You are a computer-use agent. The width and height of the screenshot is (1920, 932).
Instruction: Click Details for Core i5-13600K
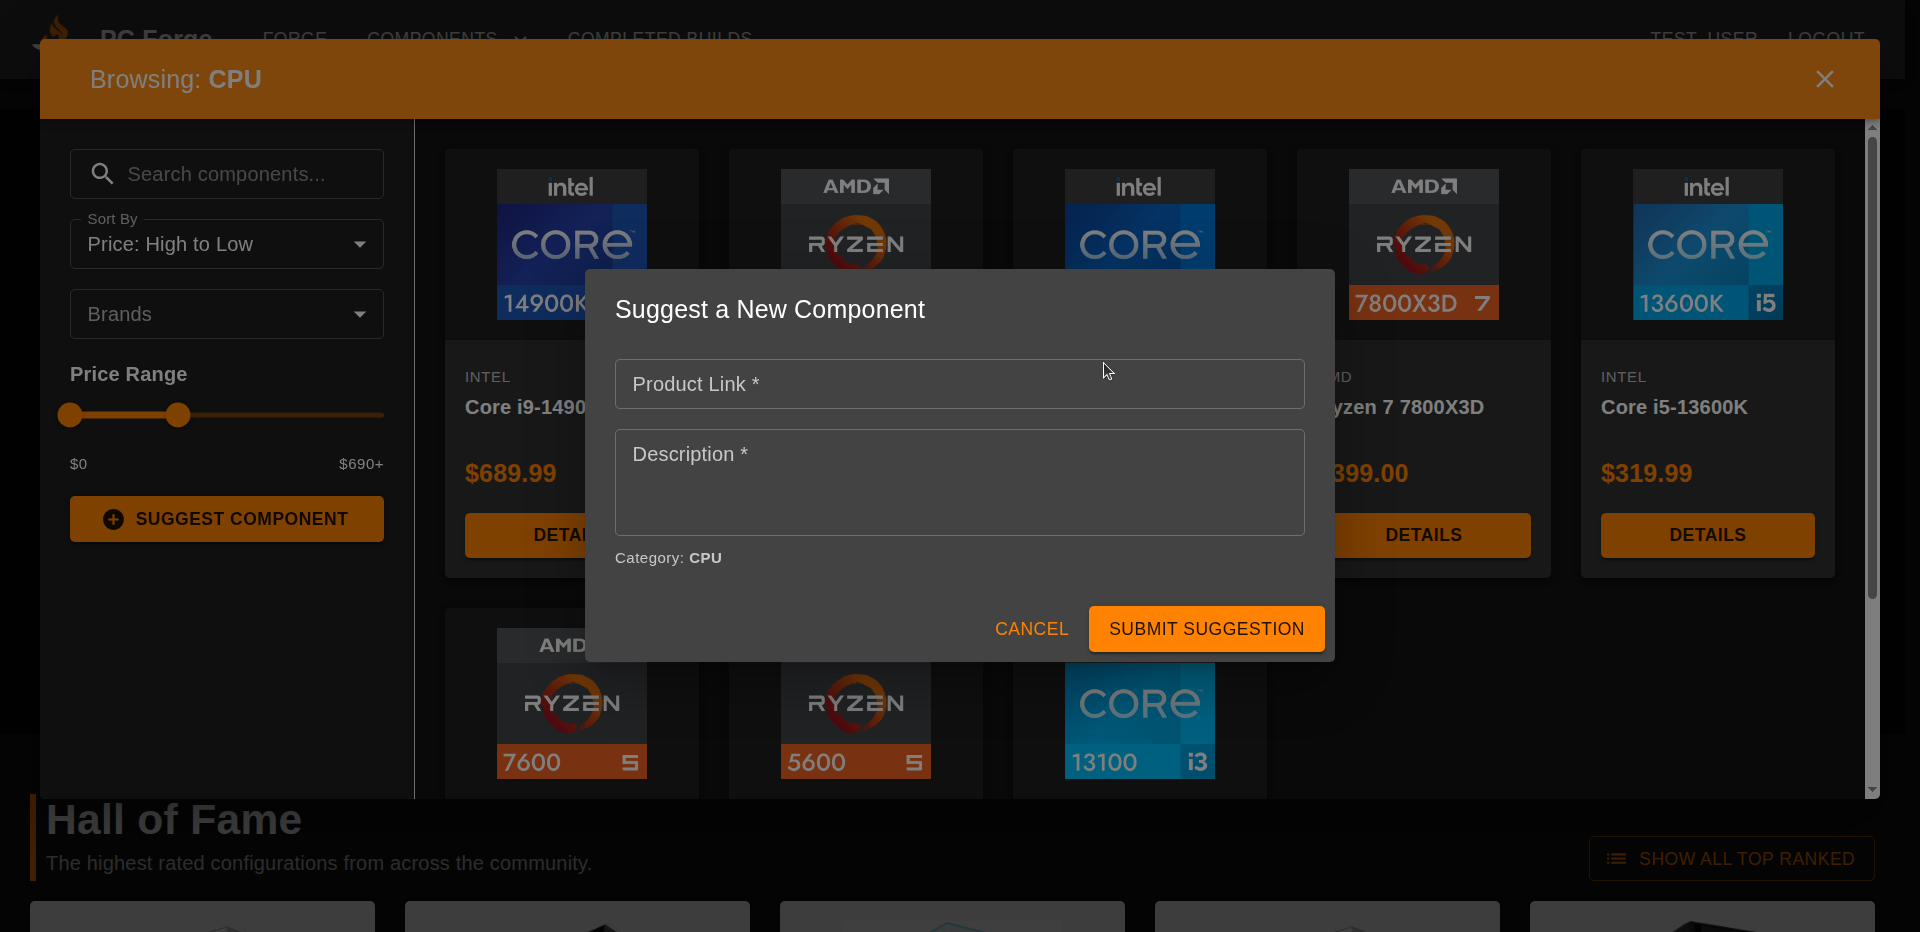1707,535
